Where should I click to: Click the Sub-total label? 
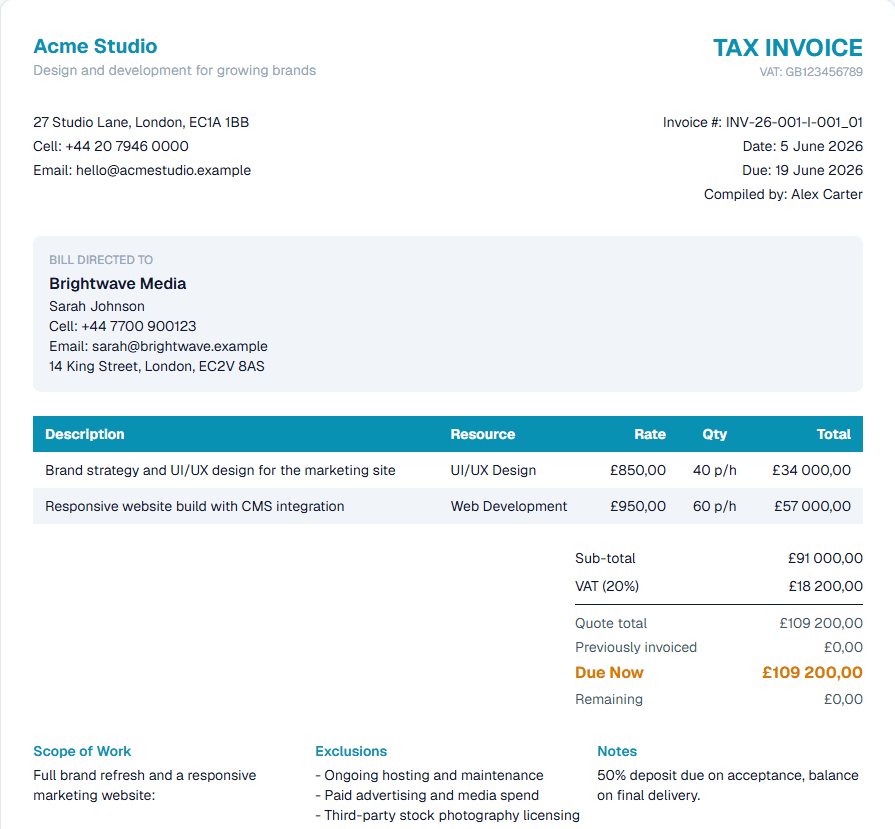(605, 558)
